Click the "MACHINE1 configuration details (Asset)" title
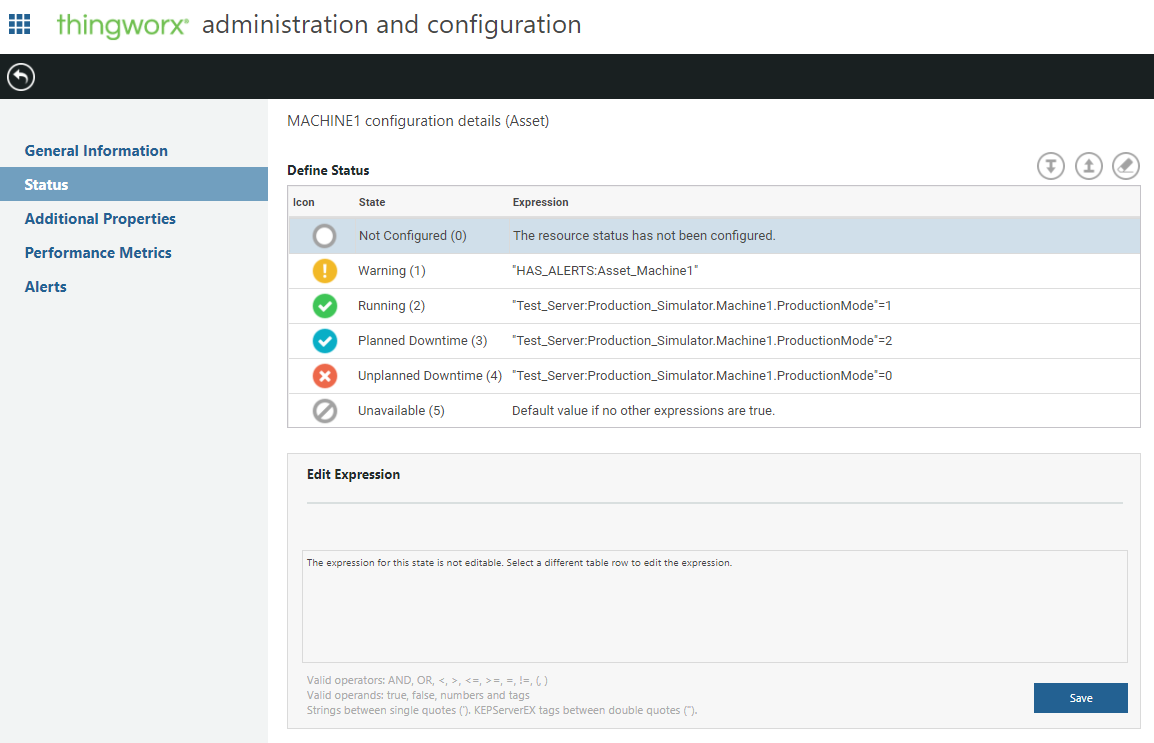 point(418,121)
